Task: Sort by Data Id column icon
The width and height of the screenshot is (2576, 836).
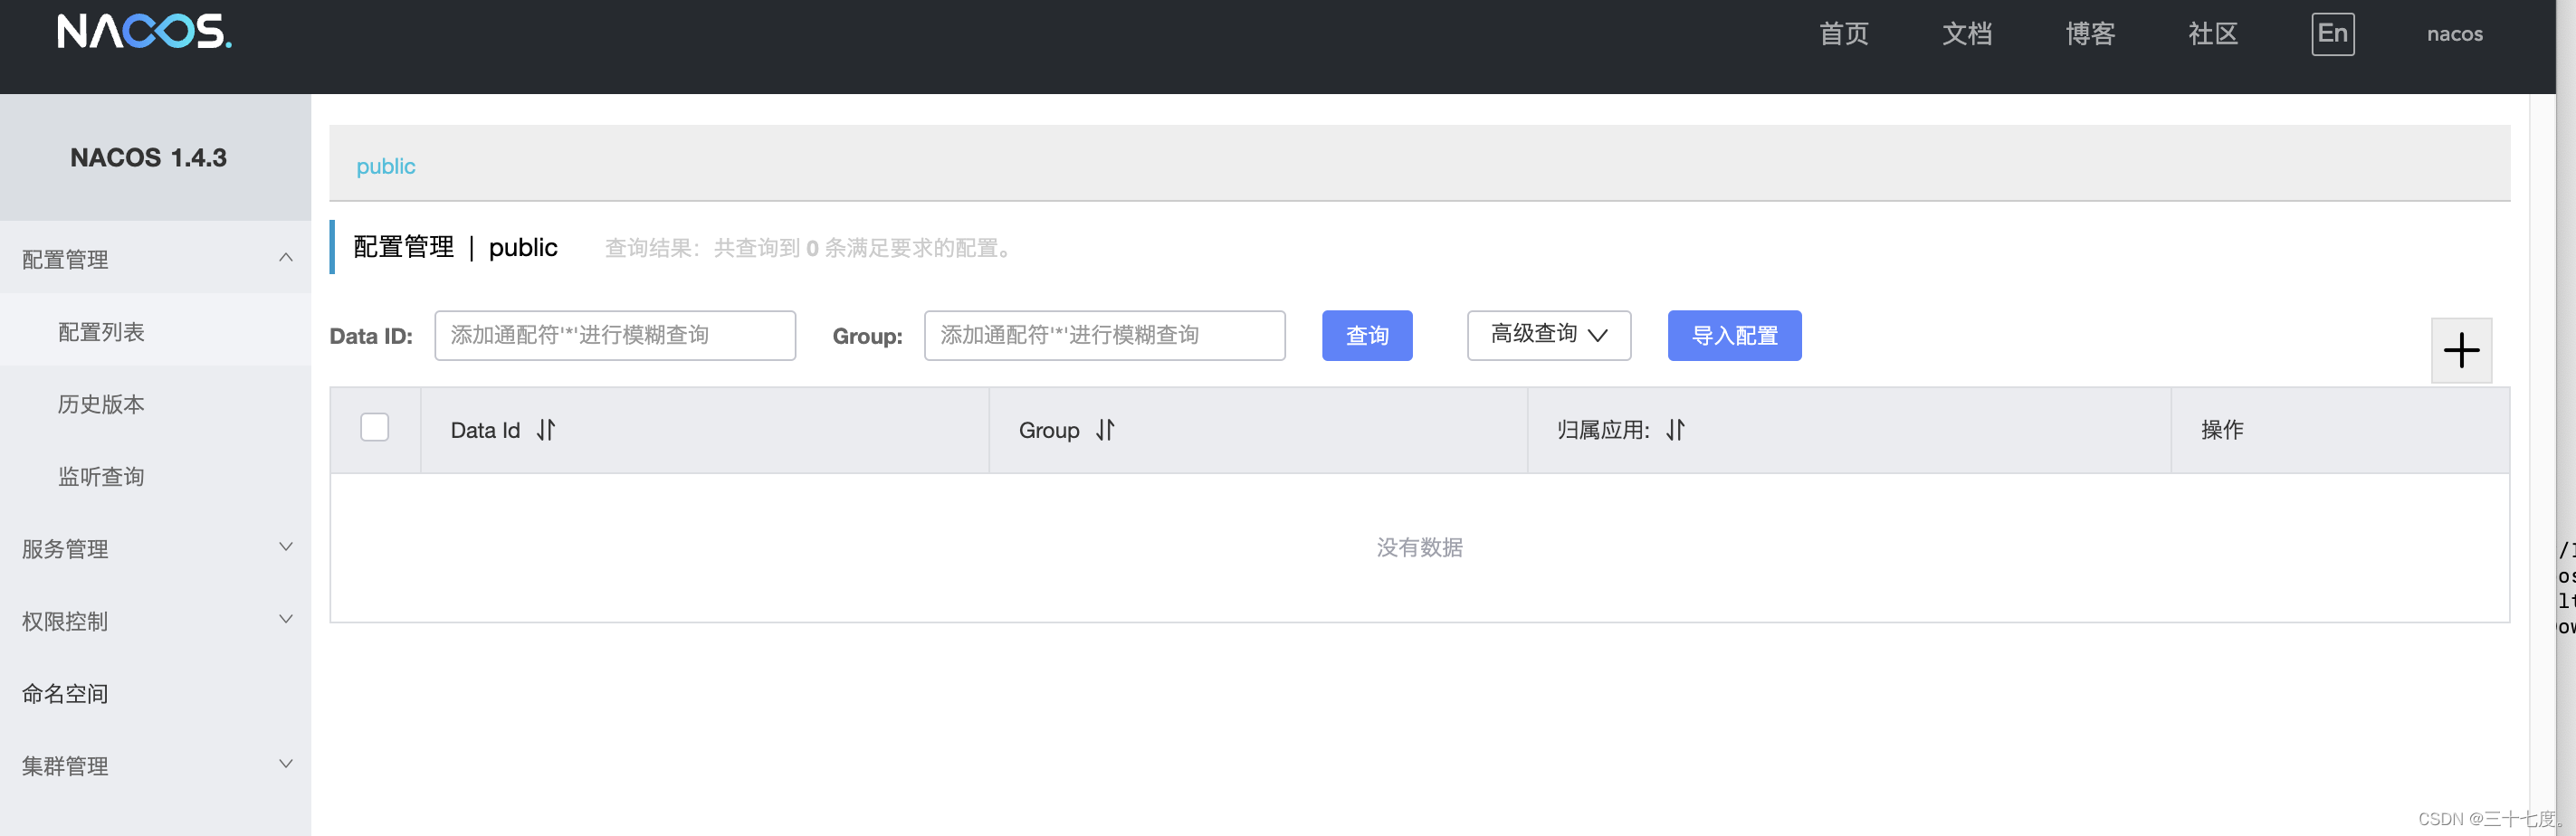Action: coord(546,430)
